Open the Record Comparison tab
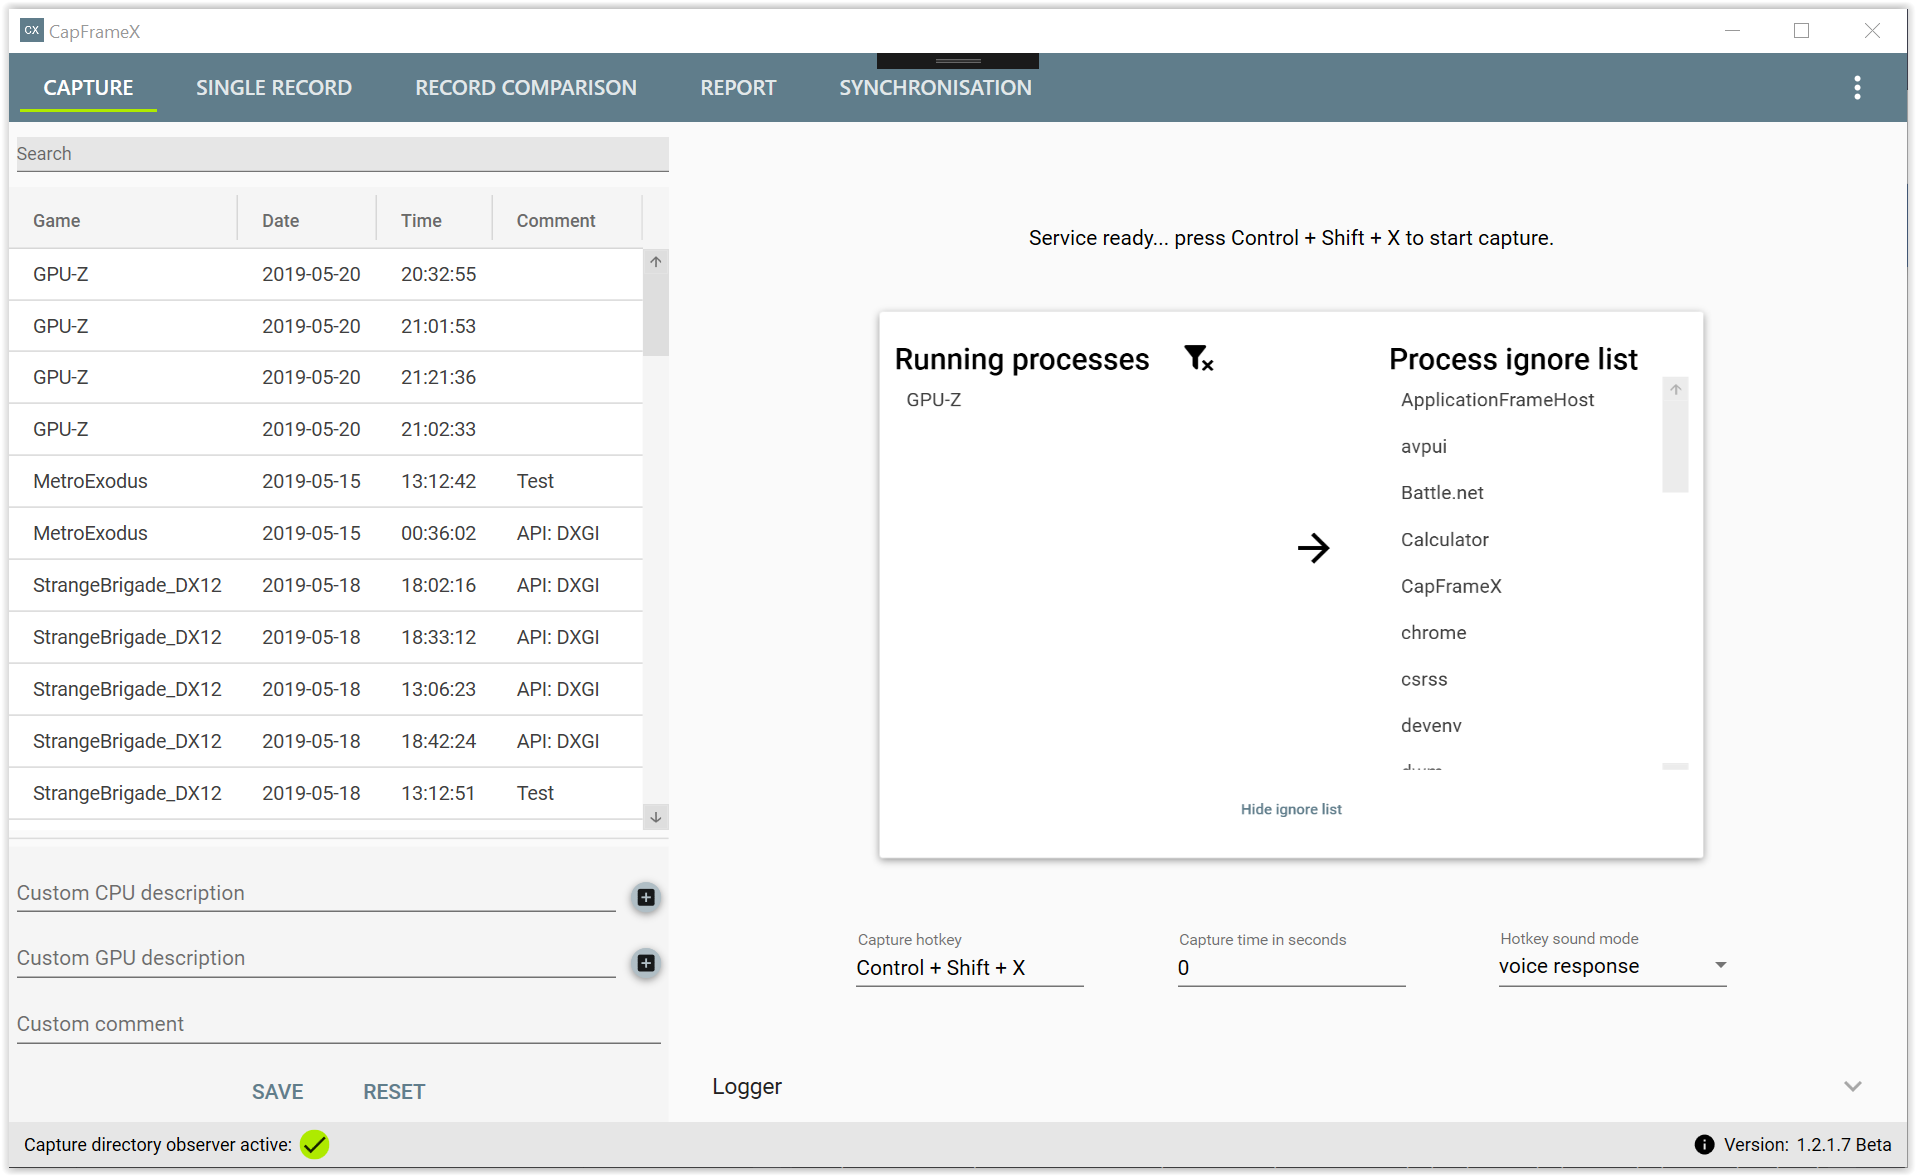This screenshot has width=1916, height=1176. click(x=525, y=88)
